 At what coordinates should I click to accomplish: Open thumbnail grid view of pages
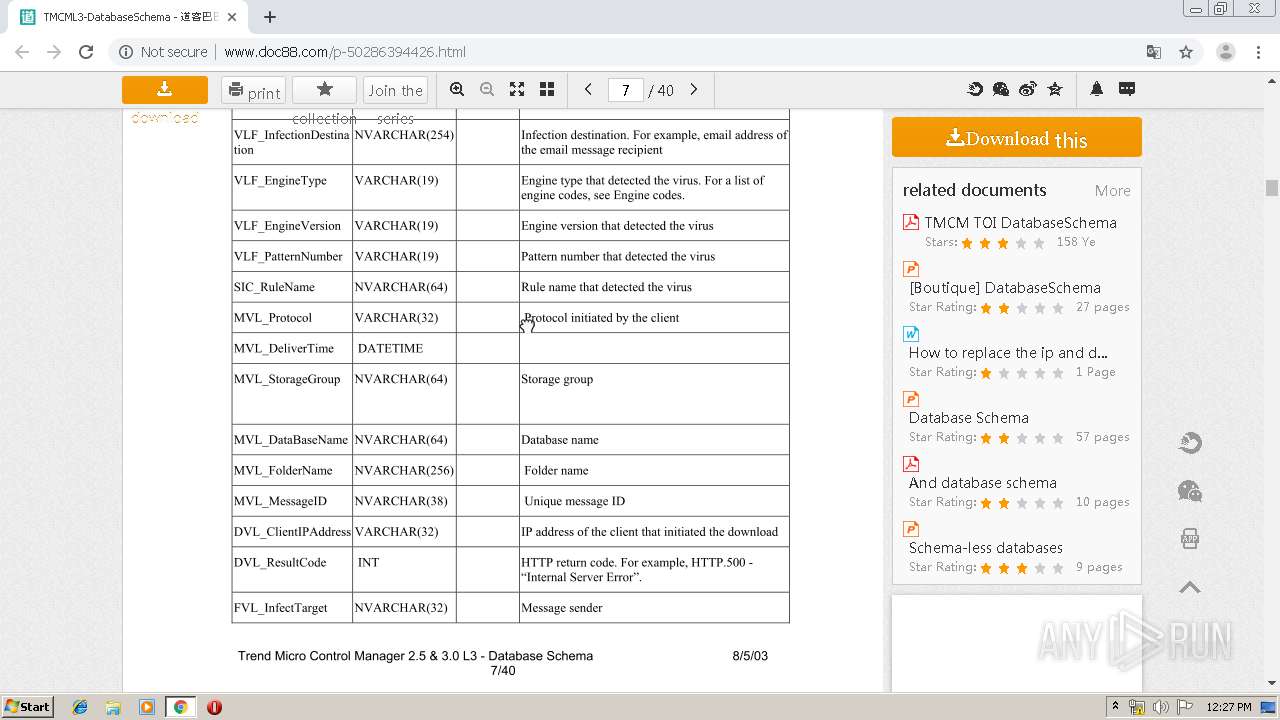point(547,89)
